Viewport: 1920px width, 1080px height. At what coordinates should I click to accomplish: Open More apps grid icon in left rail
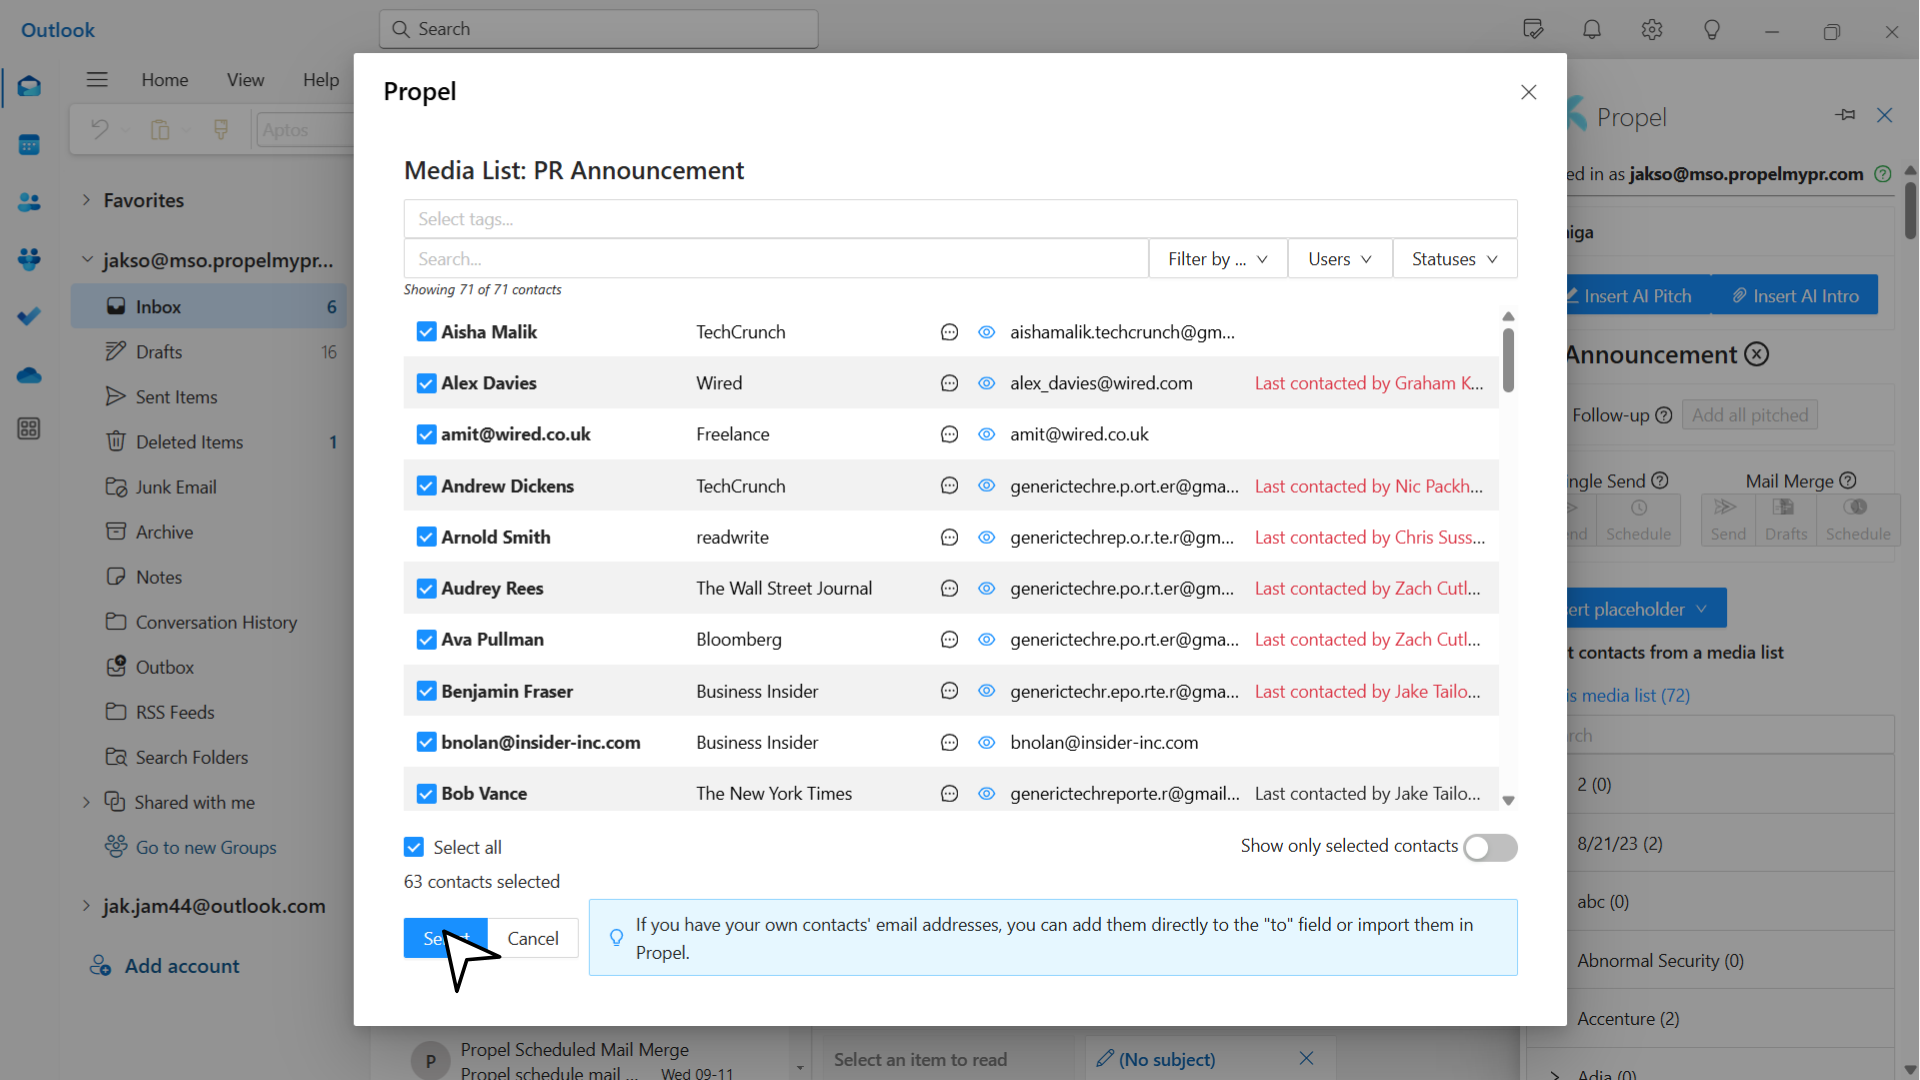29,429
